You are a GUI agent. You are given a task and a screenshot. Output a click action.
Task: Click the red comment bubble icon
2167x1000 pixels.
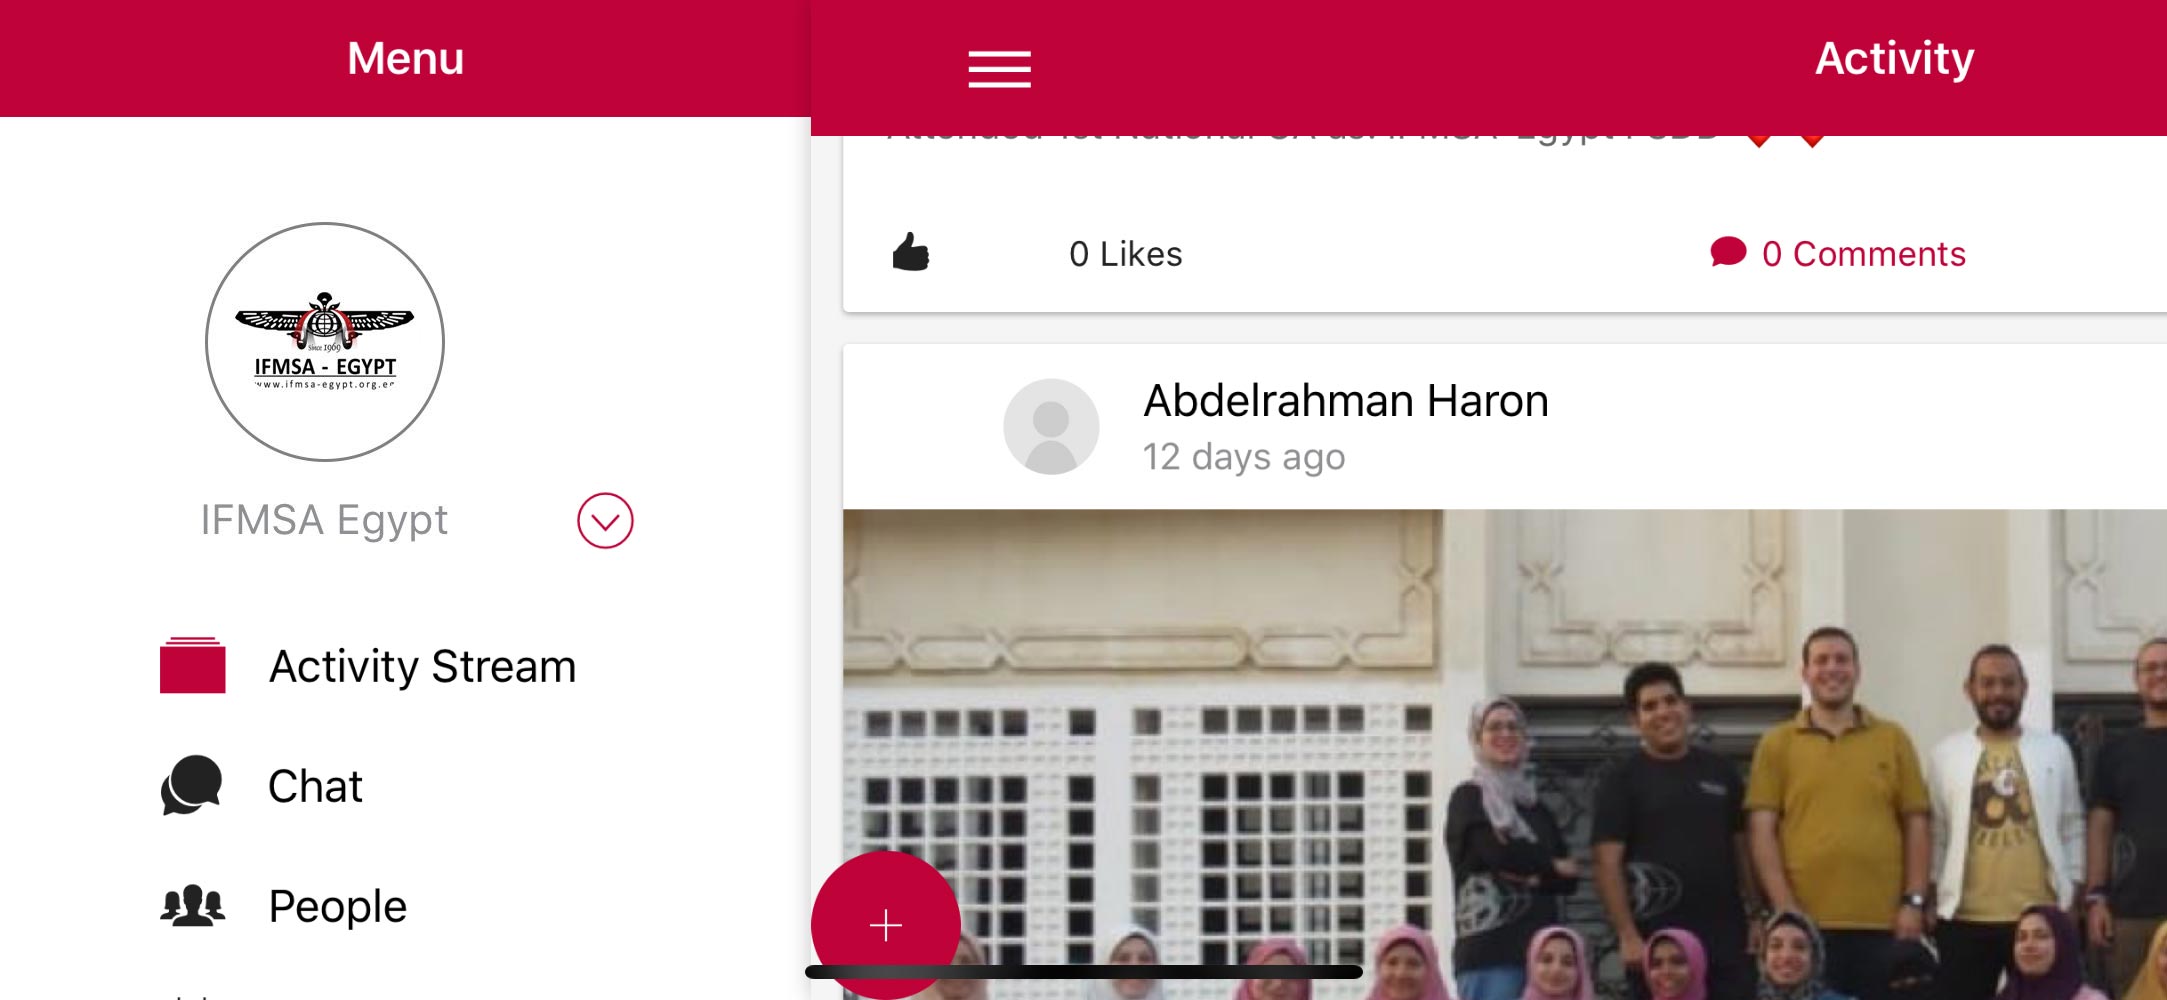click(1728, 252)
